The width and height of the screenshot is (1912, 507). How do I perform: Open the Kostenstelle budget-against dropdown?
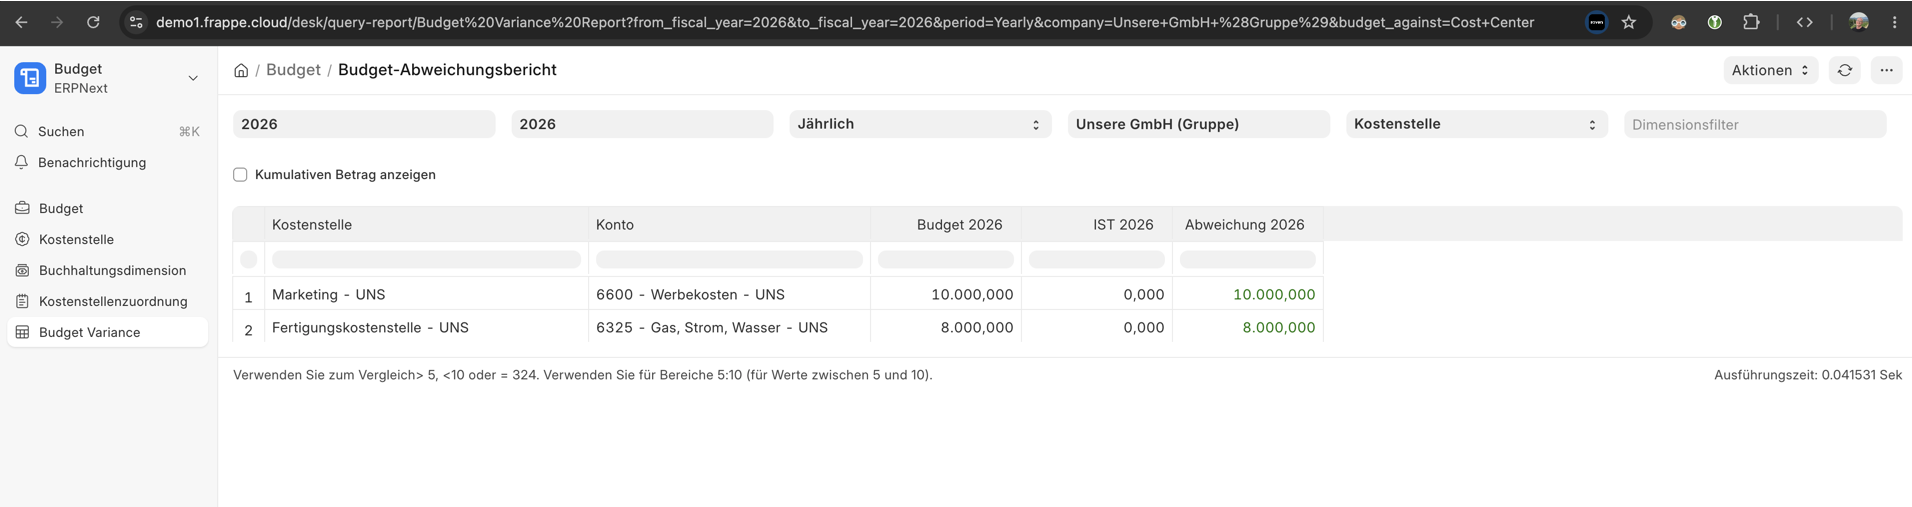click(1476, 124)
